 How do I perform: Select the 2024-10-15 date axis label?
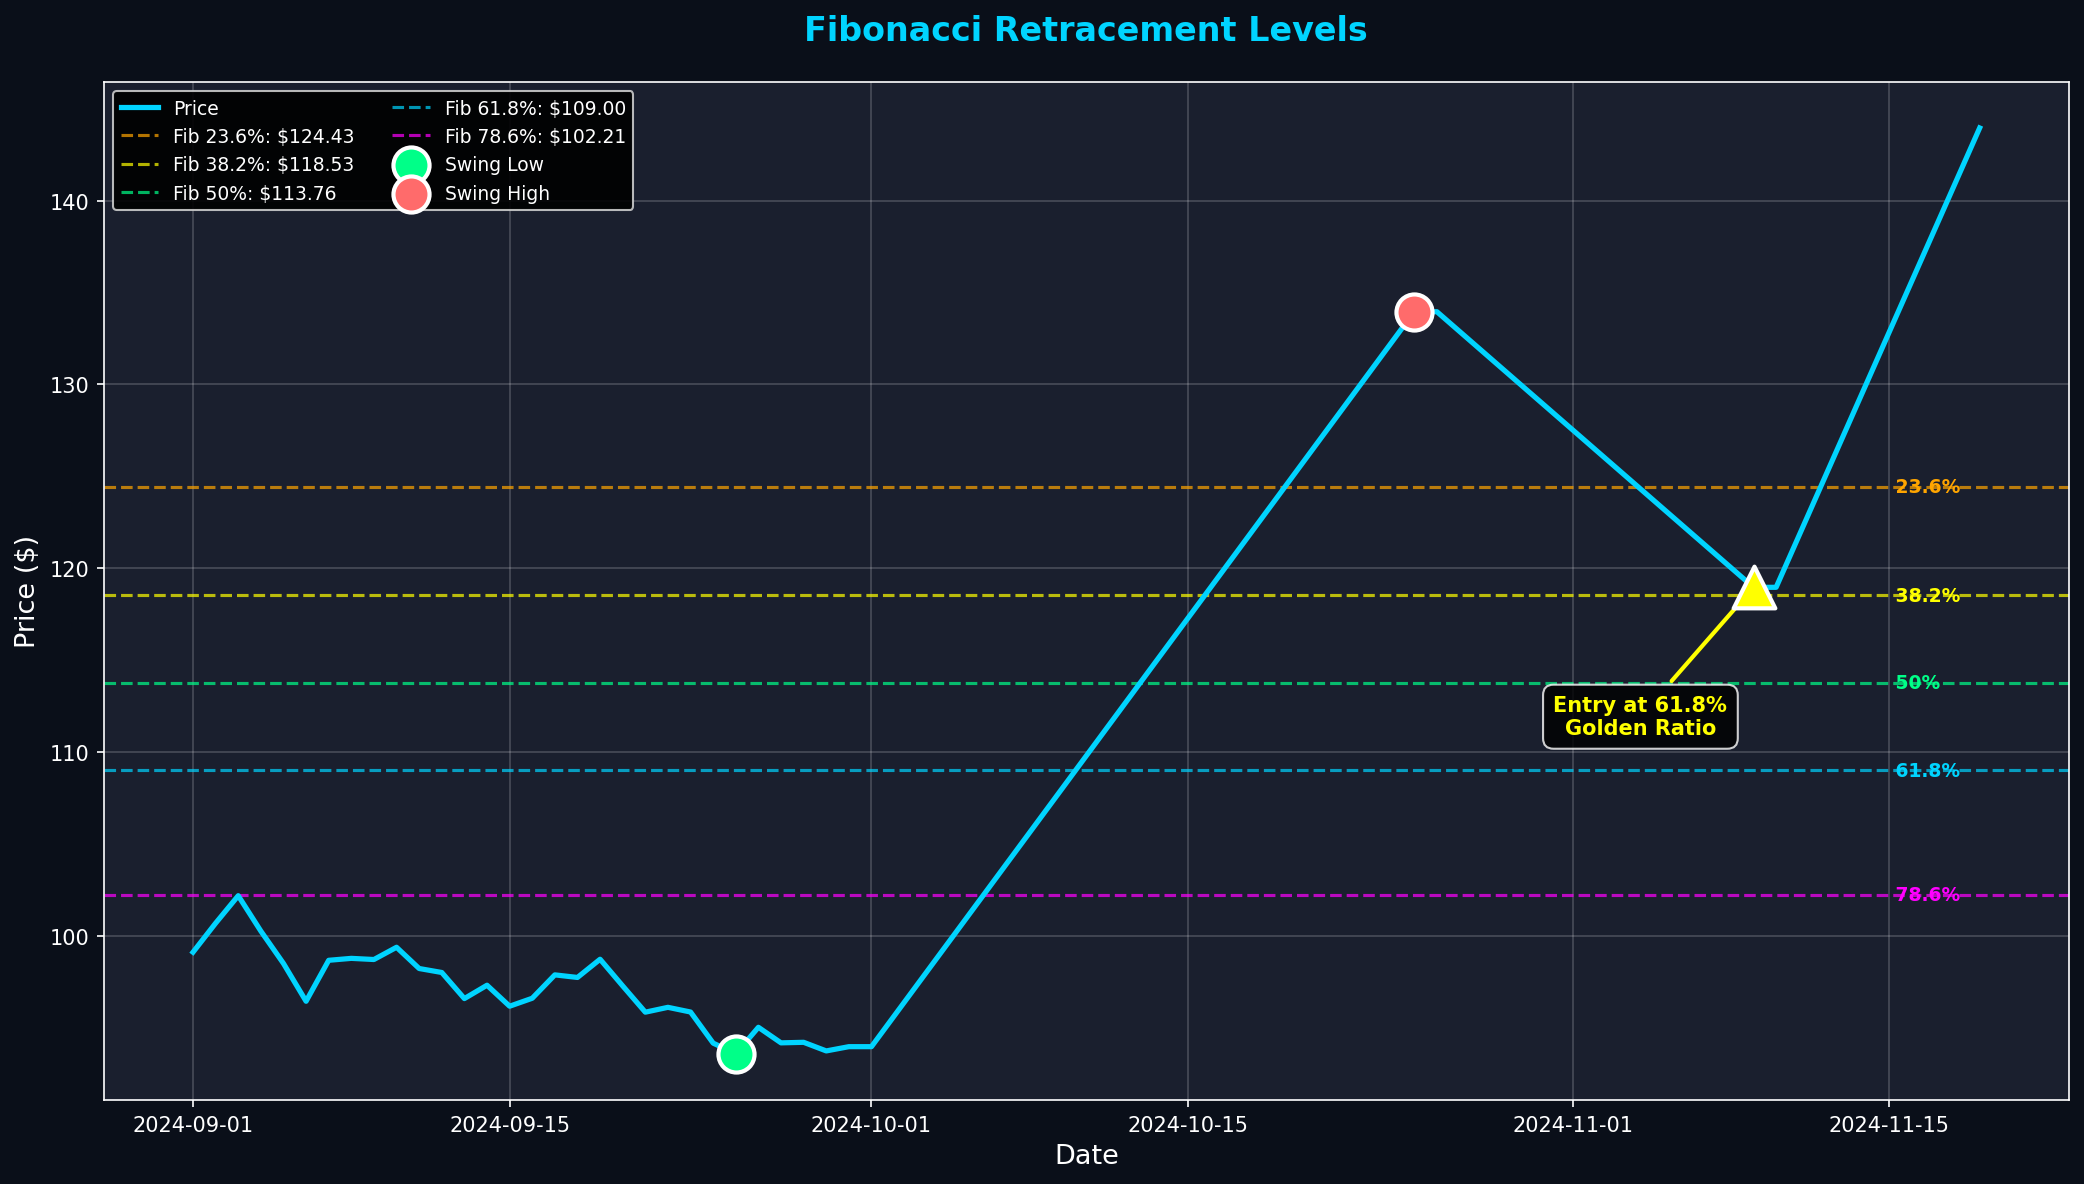pos(1186,1124)
